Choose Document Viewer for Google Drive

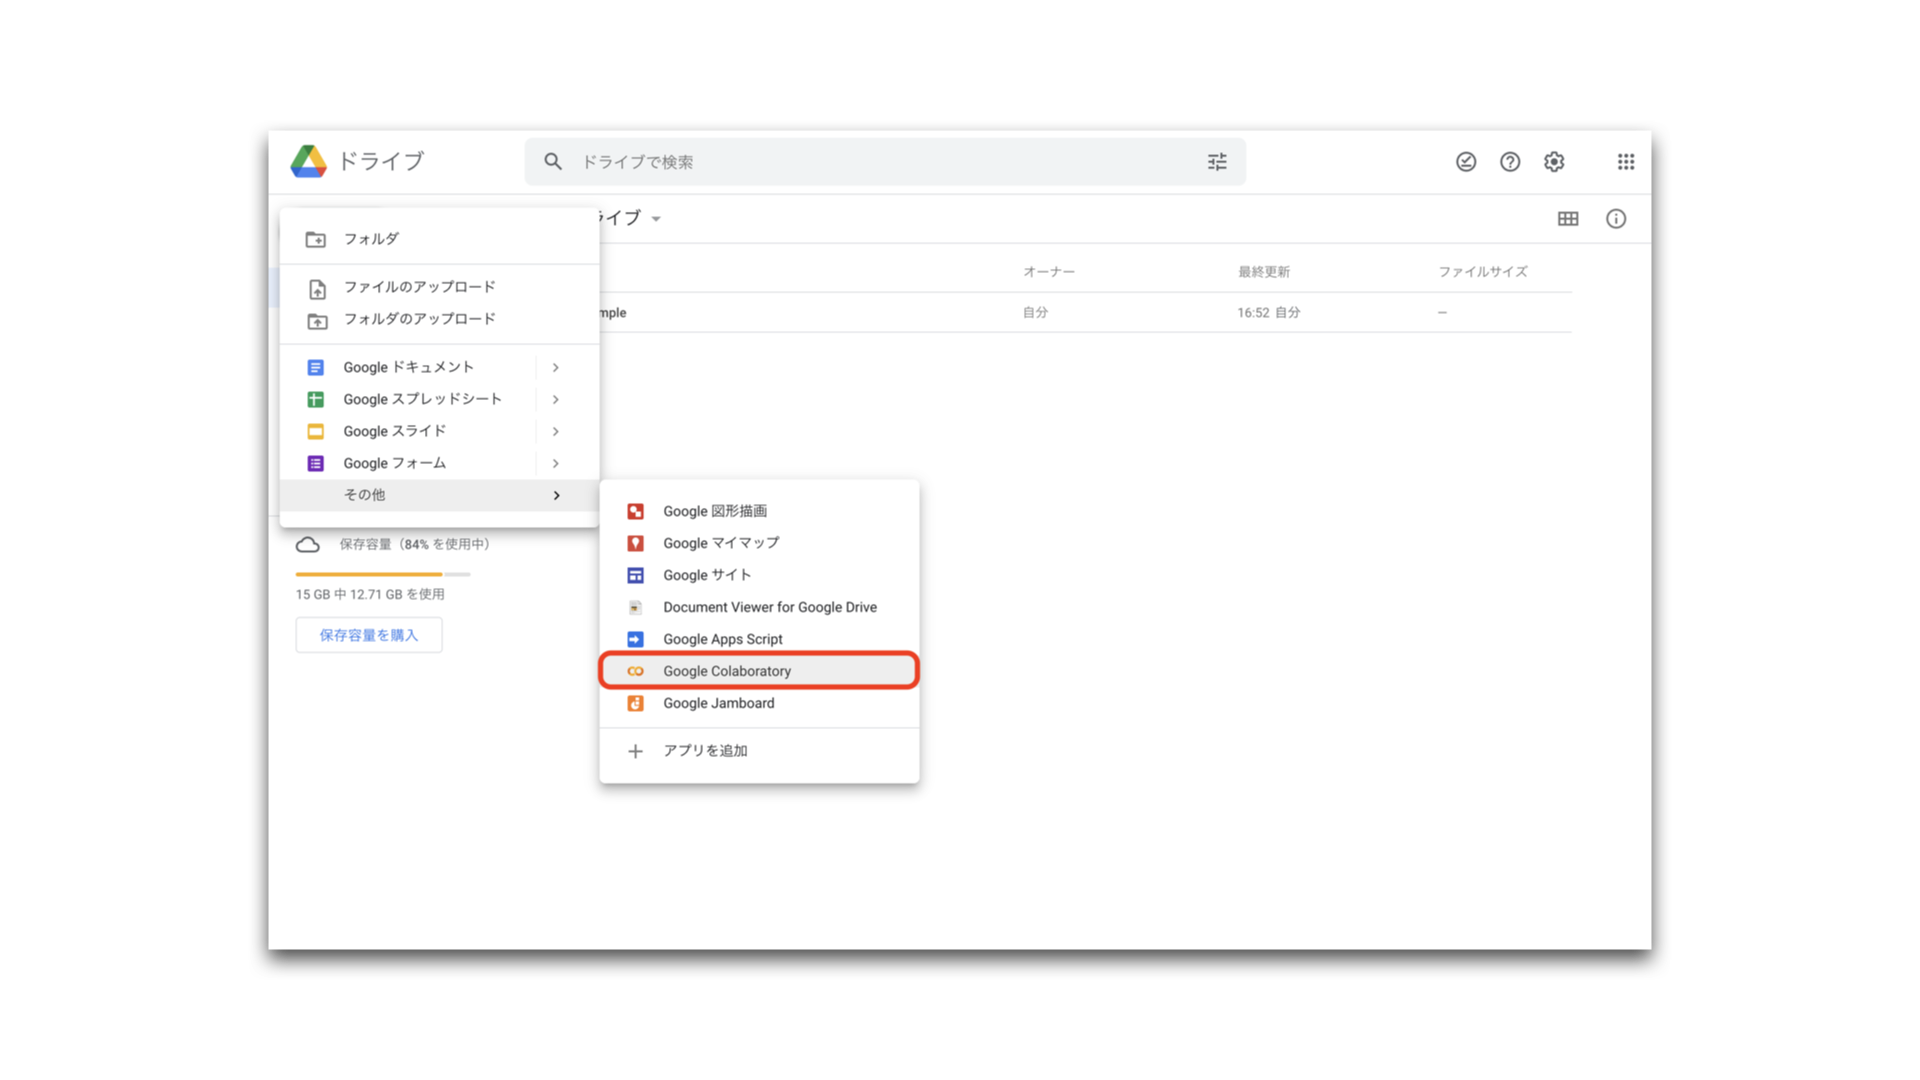point(759,607)
